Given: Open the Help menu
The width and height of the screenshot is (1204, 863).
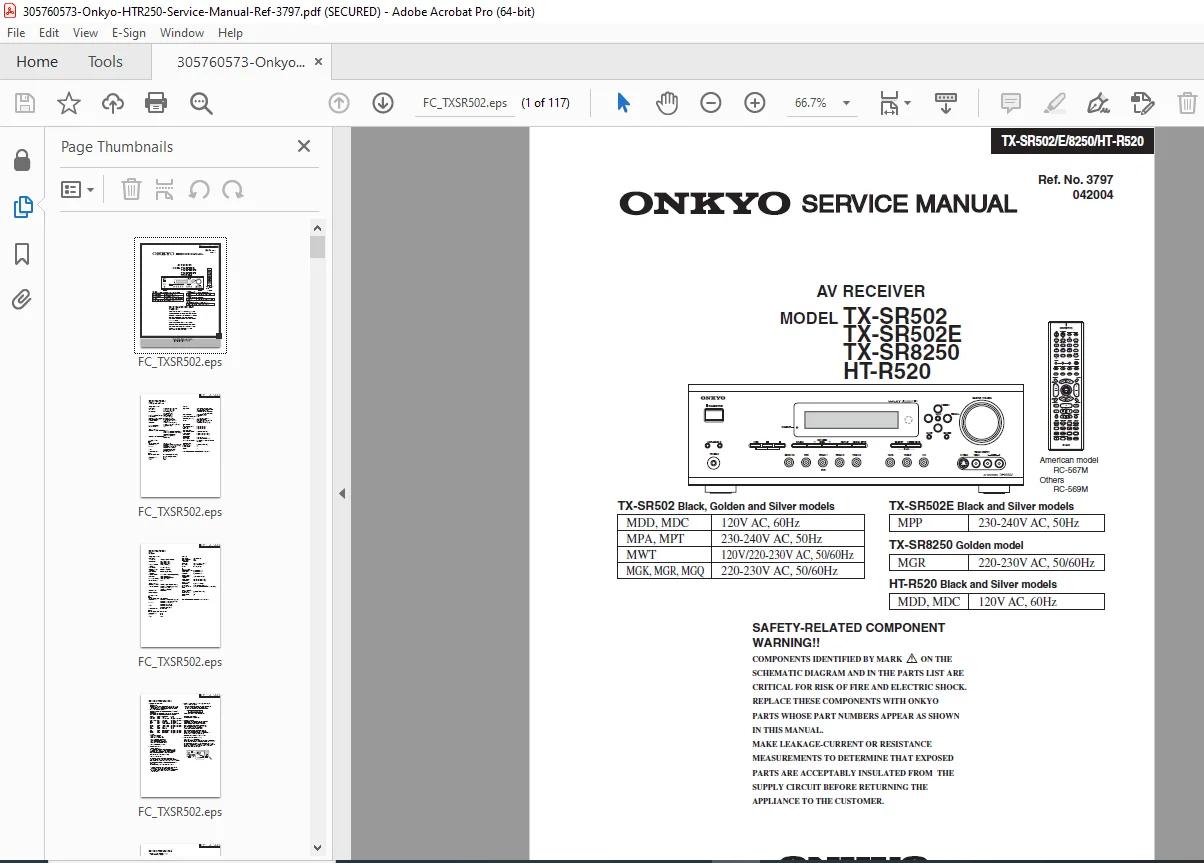Looking at the screenshot, I should point(230,33).
